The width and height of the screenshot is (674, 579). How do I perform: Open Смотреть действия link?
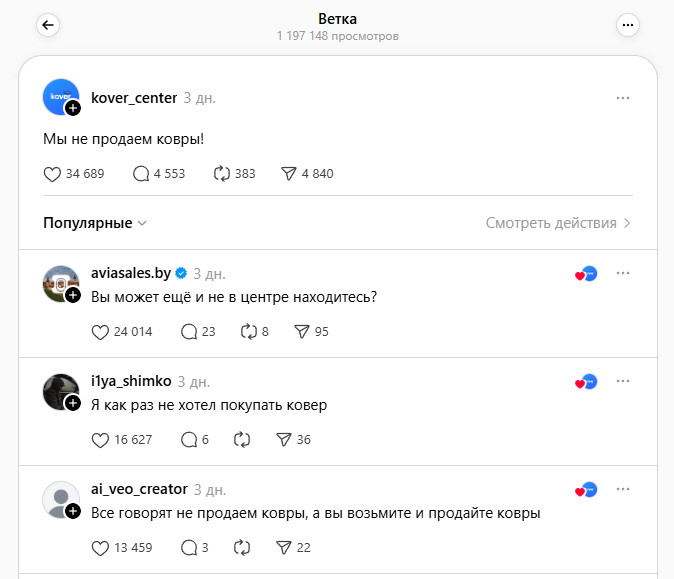[x=558, y=223]
